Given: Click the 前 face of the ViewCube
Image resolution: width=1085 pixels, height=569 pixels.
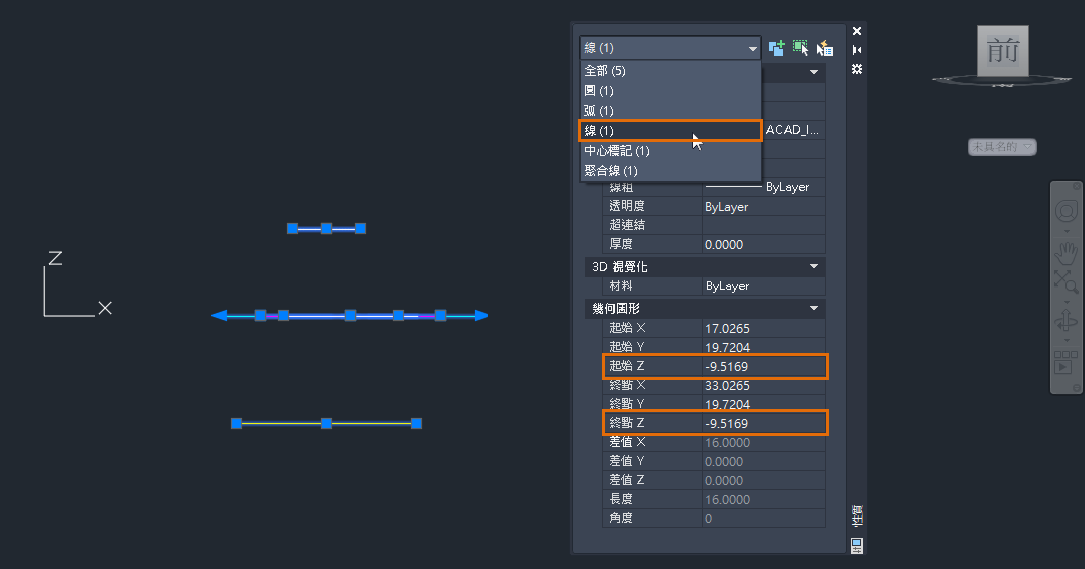Looking at the screenshot, I should pyautogui.click(x=1002, y=51).
